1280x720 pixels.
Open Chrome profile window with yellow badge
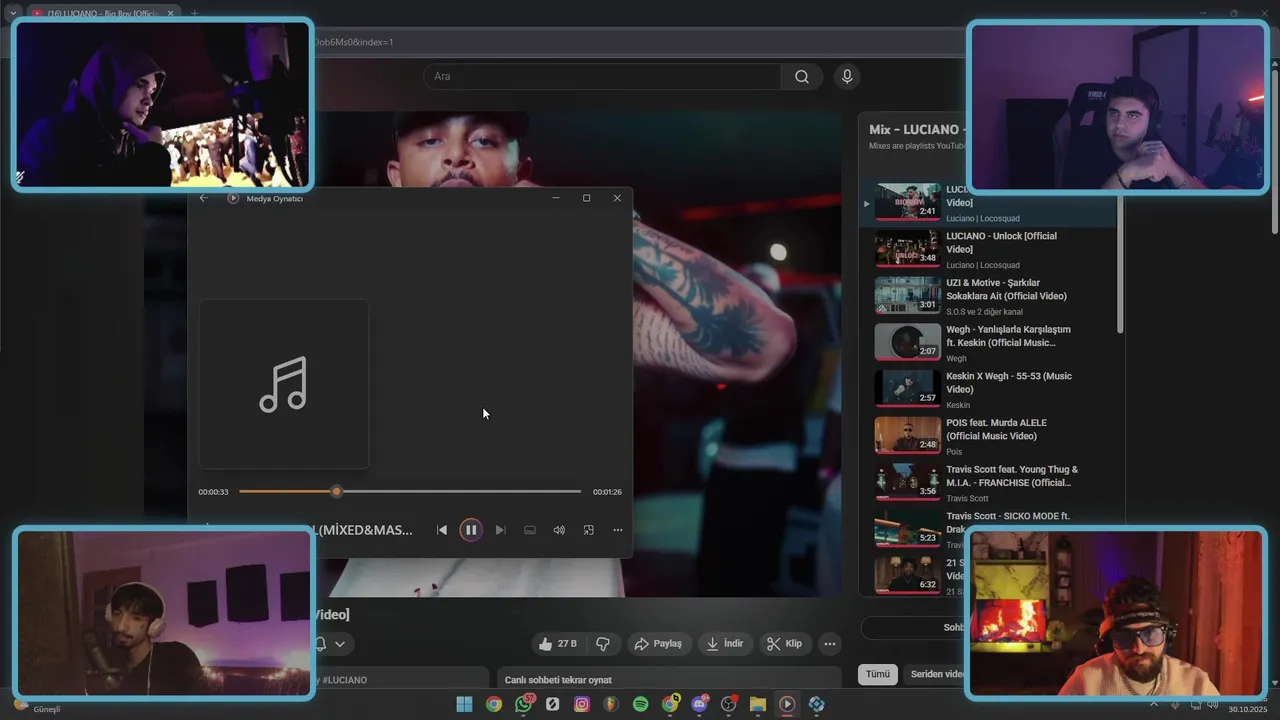pos(670,704)
